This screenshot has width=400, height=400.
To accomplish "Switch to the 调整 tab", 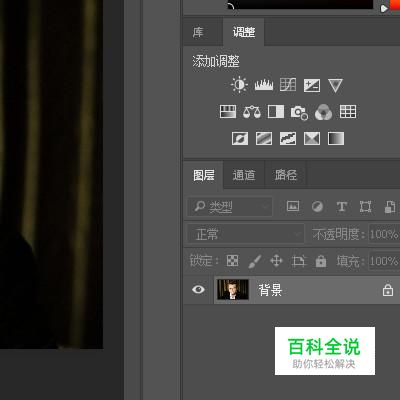I will click(x=244, y=32).
